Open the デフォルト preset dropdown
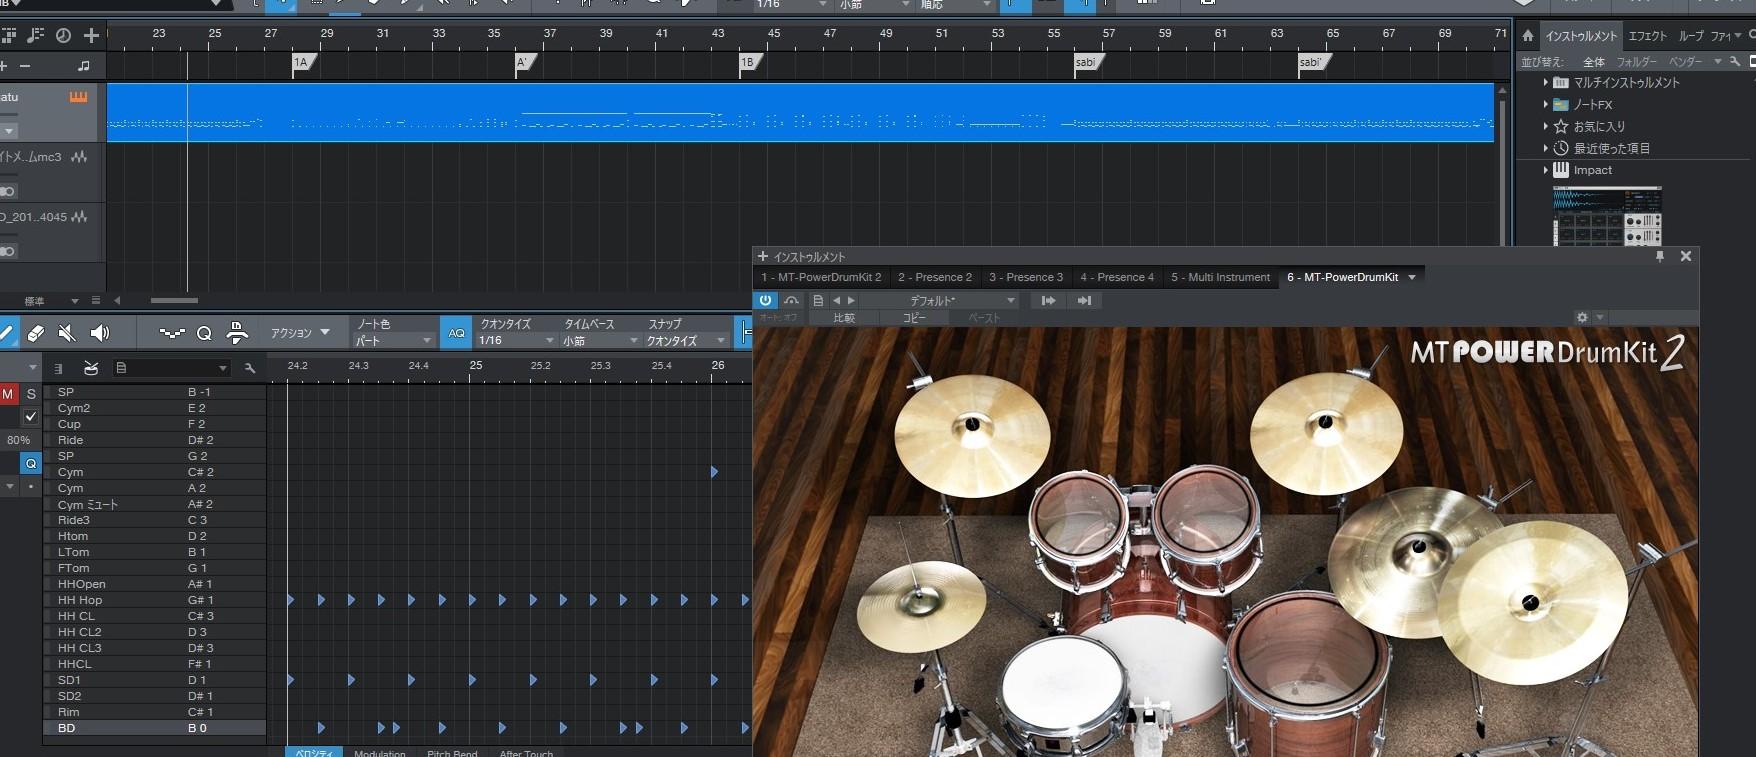Screen dimensions: 1756x757 pos(939,300)
